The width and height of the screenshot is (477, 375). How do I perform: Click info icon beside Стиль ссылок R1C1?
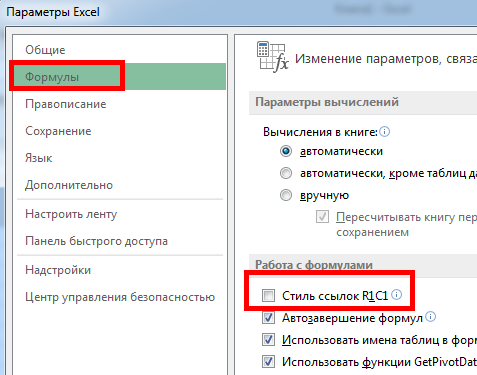(396, 295)
